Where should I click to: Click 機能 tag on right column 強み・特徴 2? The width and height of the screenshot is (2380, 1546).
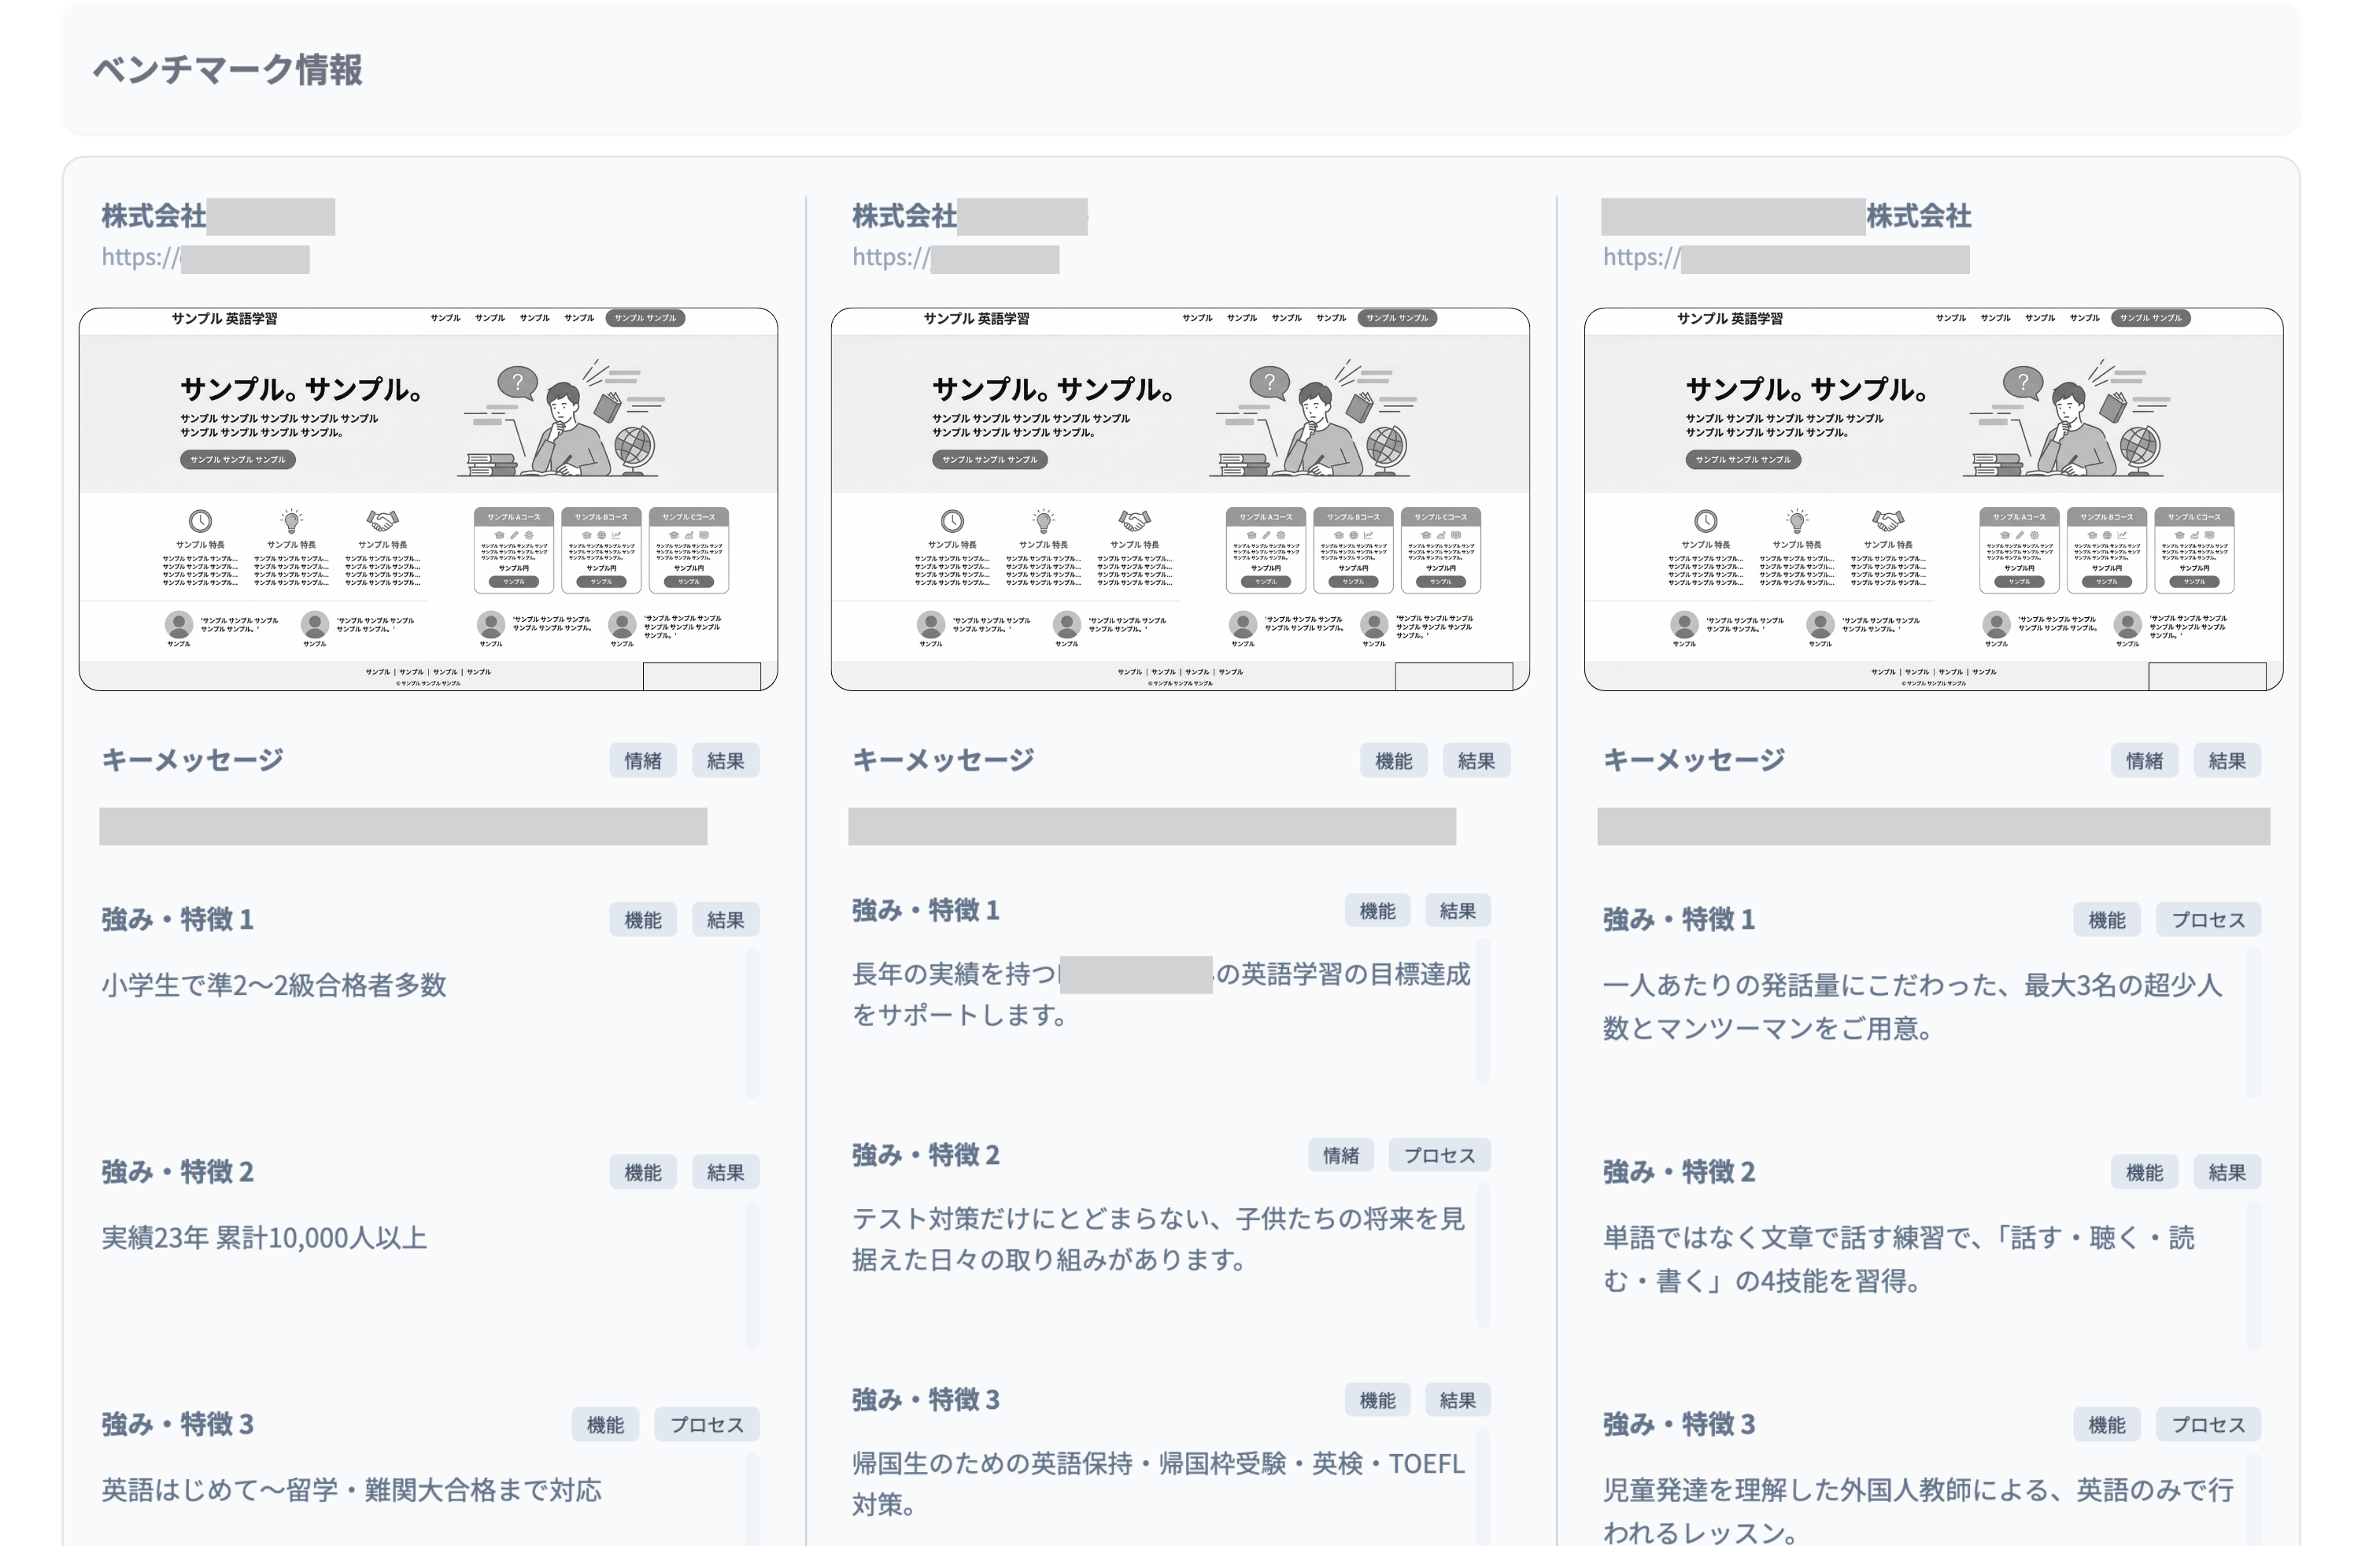pyautogui.click(x=2143, y=1172)
